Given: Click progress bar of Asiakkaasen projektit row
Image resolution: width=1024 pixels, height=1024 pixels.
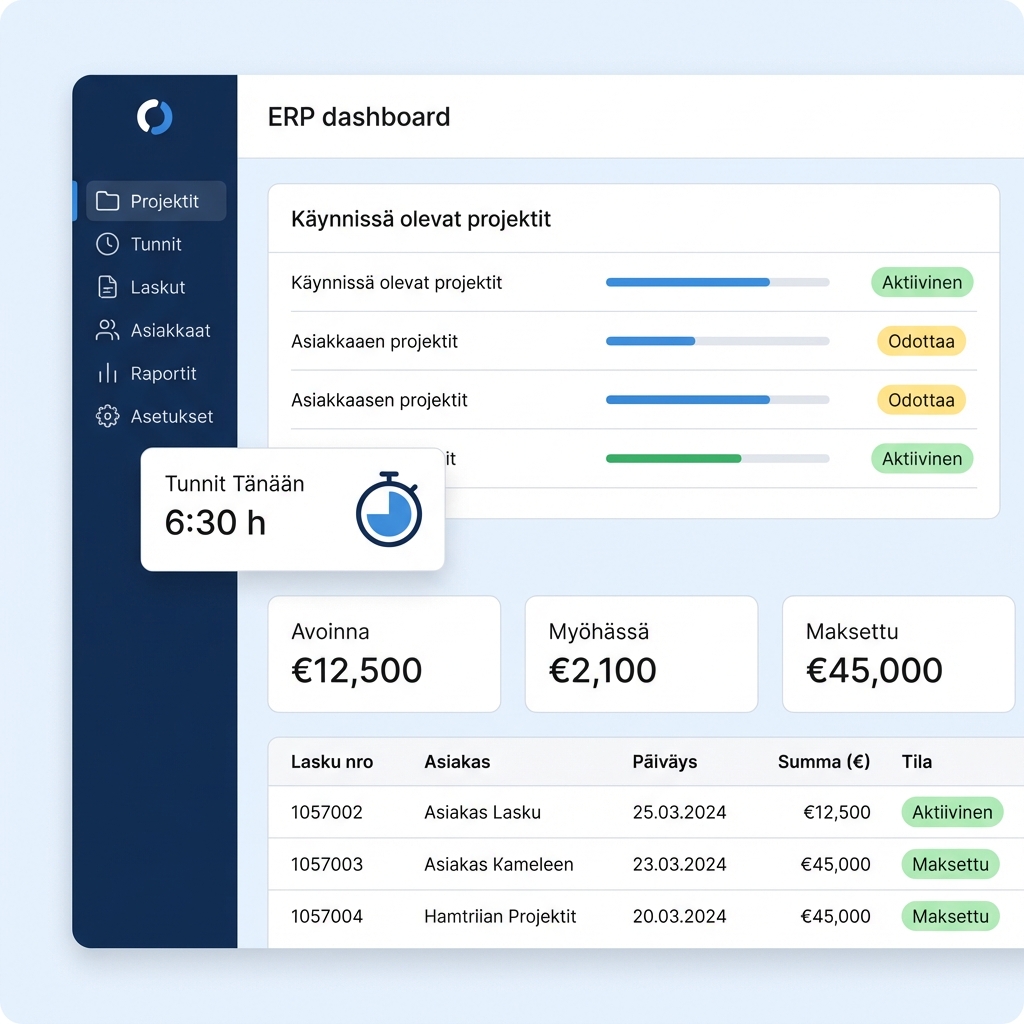Looking at the screenshot, I should pos(718,400).
